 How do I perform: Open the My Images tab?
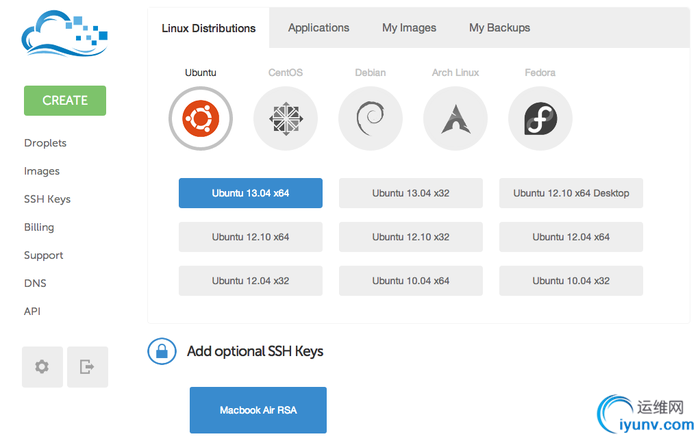pos(409,28)
